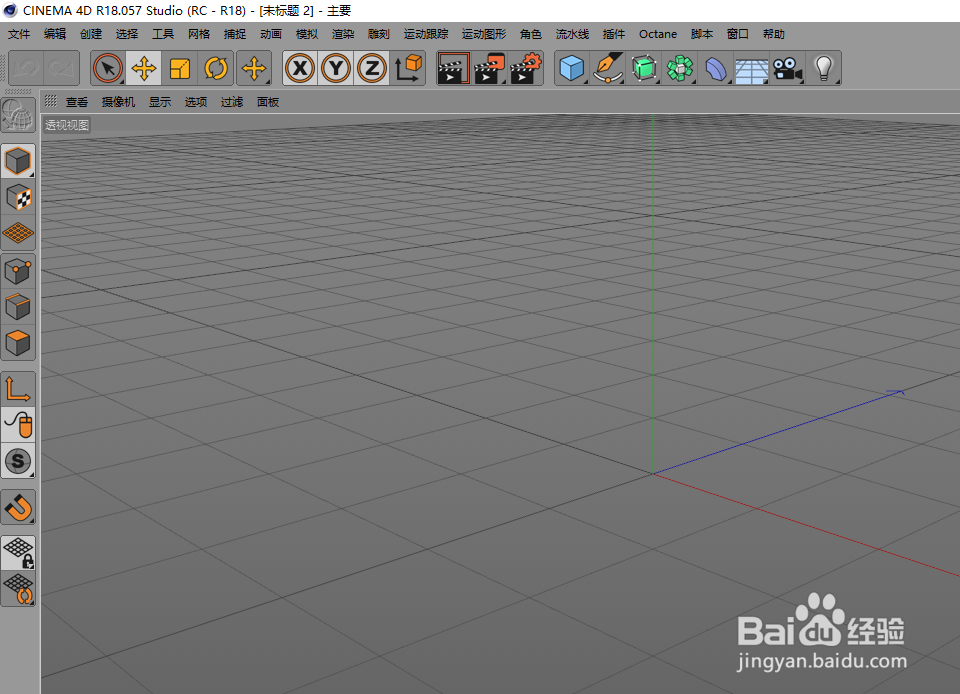This screenshot has height=694, width=960.
Task: Open the recent tools cross-arrow icon
Action: [254, 68]
